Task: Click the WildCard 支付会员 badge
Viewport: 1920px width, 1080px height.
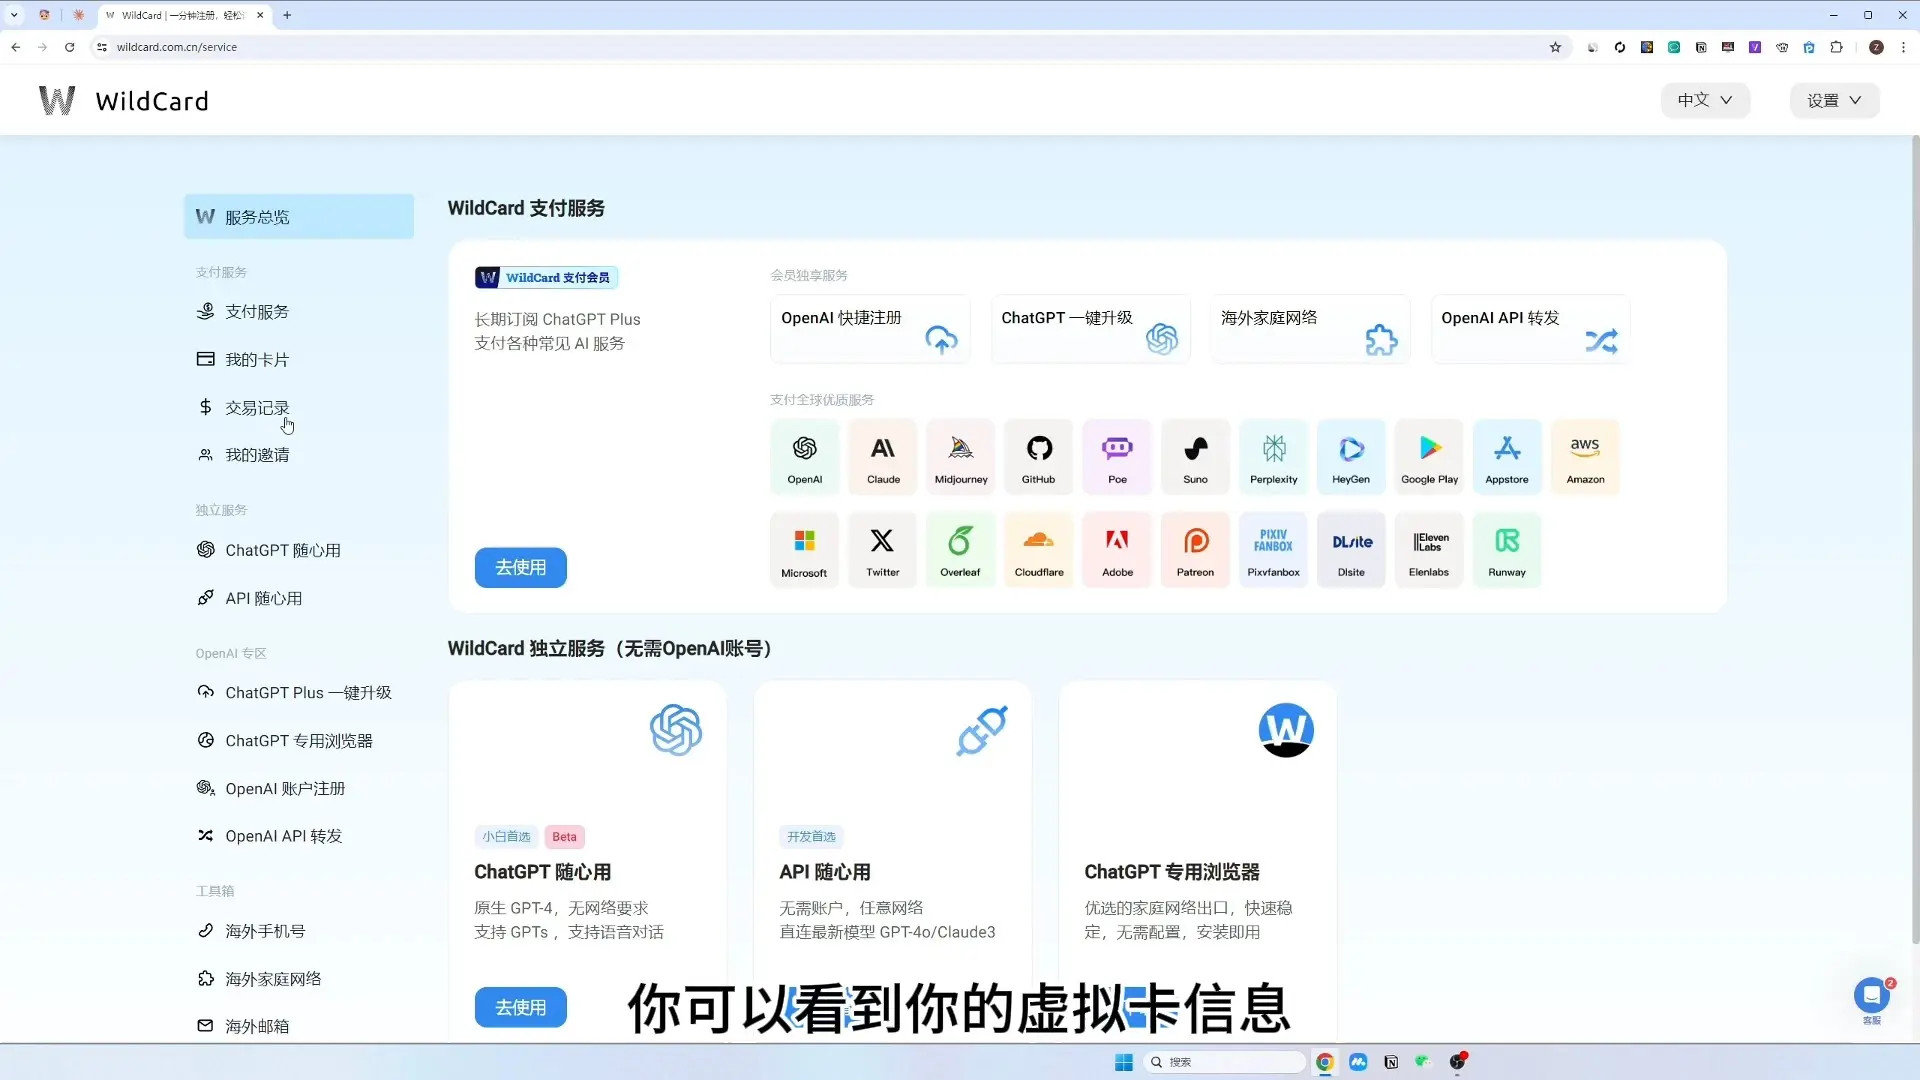Action: click(x=546, y=277)
